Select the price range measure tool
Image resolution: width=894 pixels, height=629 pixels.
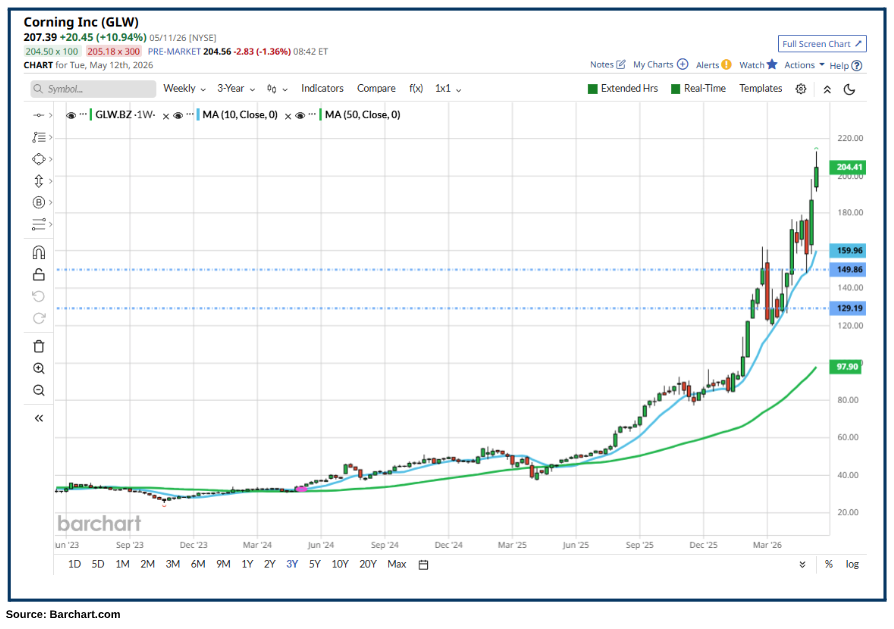(39, 181)
